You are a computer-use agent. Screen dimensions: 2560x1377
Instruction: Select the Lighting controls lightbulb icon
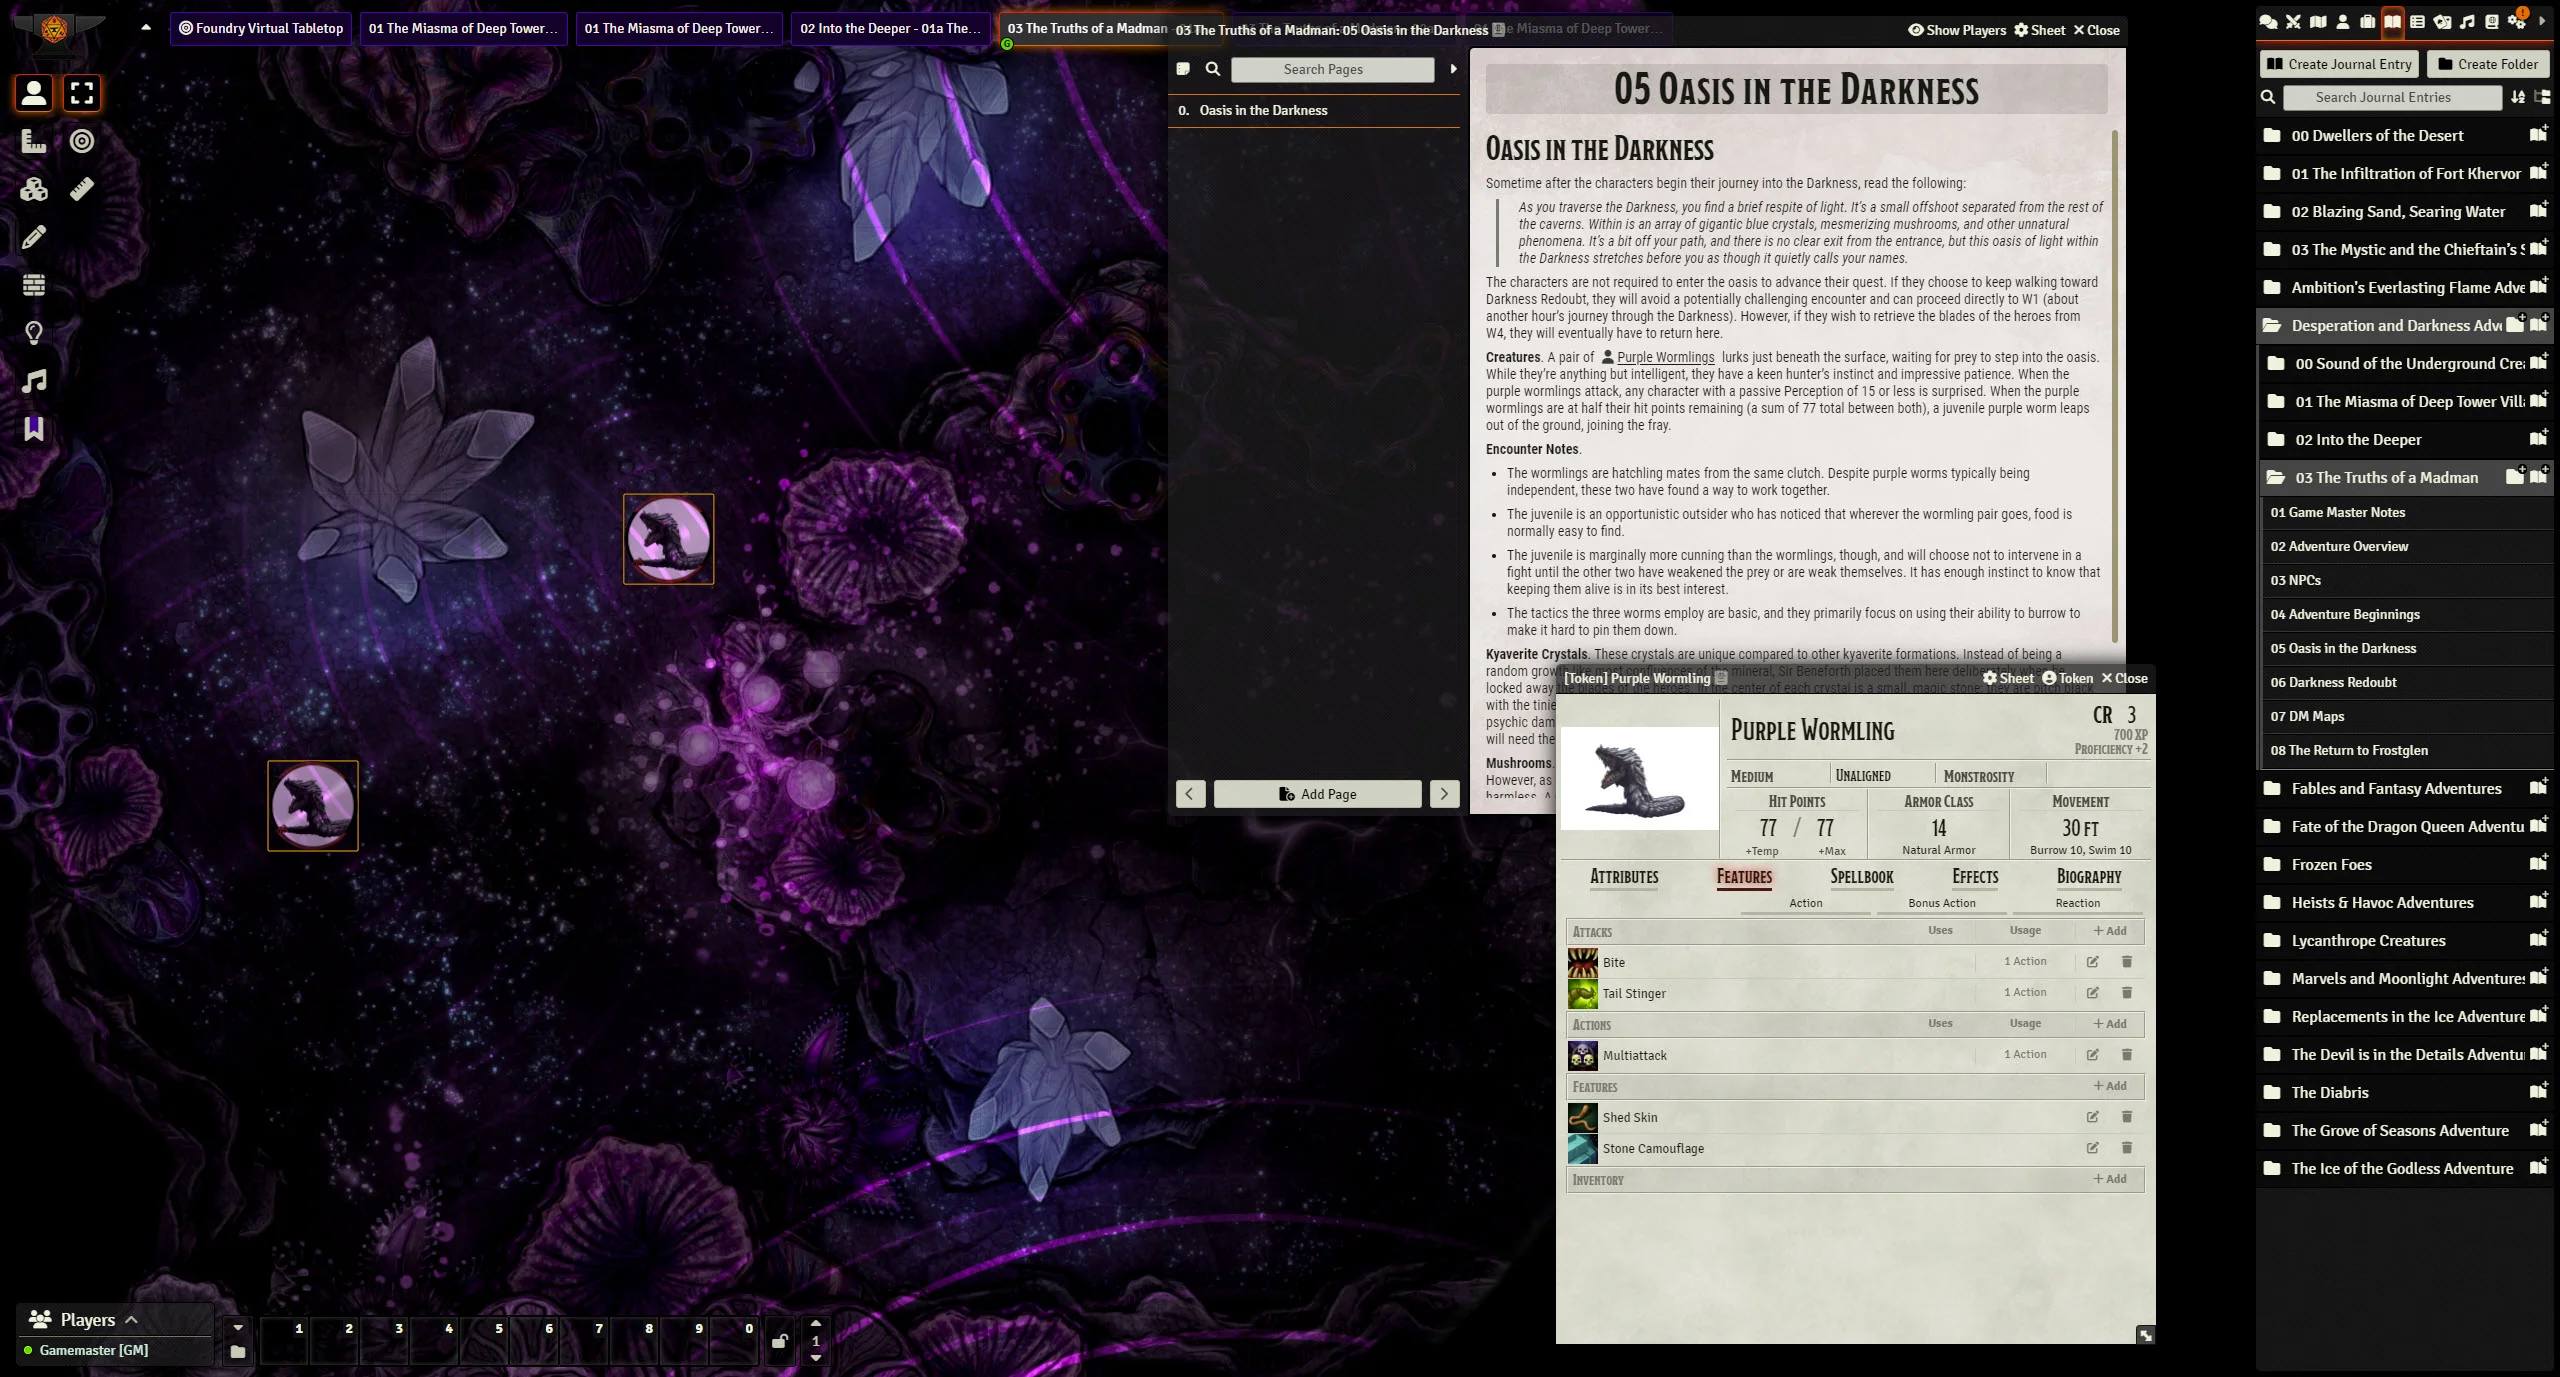[34, 333]
